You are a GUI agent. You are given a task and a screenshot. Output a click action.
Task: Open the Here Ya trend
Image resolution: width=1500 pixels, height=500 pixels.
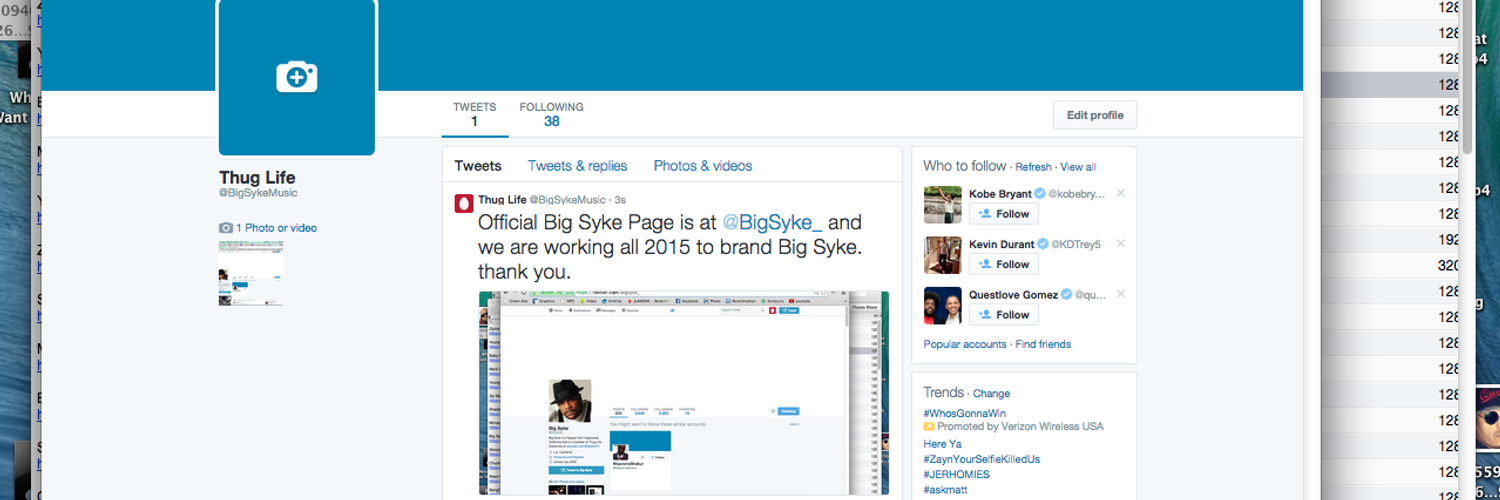point(942,444)
